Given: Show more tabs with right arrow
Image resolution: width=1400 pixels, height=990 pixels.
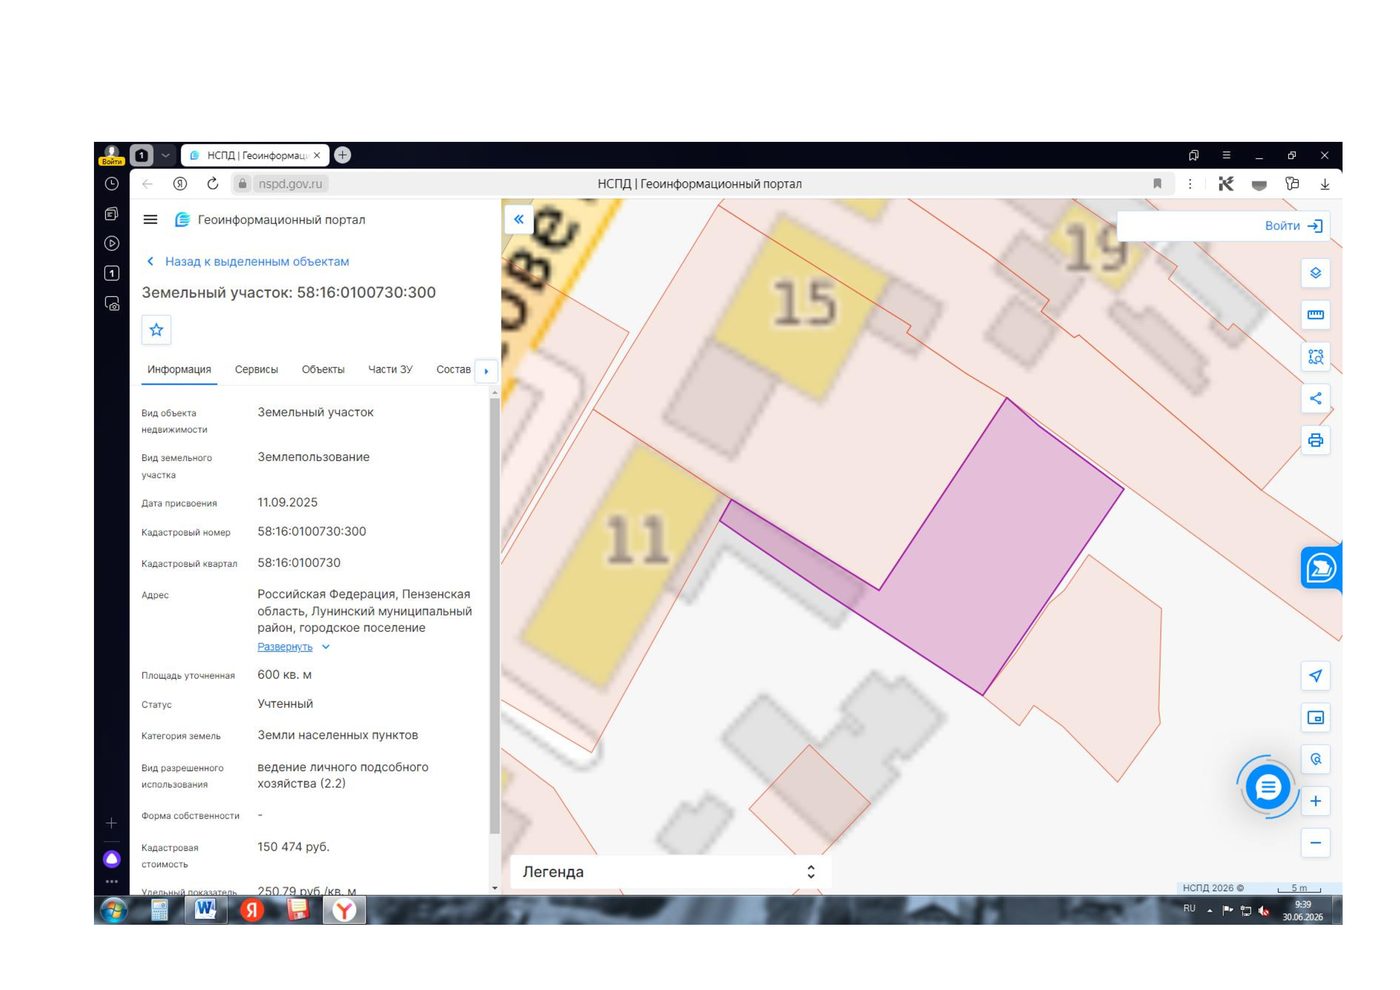Looking at the screenshot, I should (x=486, y=371).
